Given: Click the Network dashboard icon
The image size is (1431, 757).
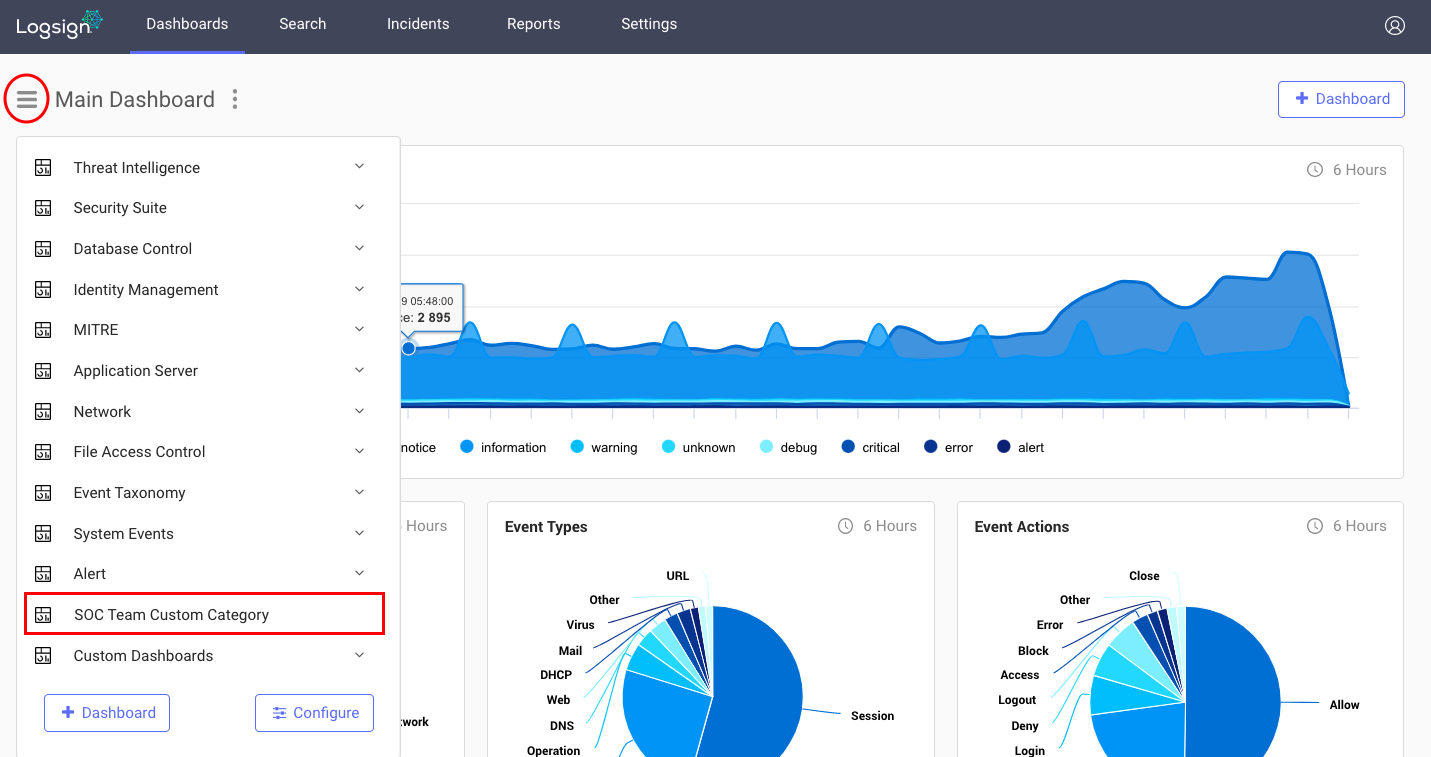Looking at the screenshot, I should (43, 411).
